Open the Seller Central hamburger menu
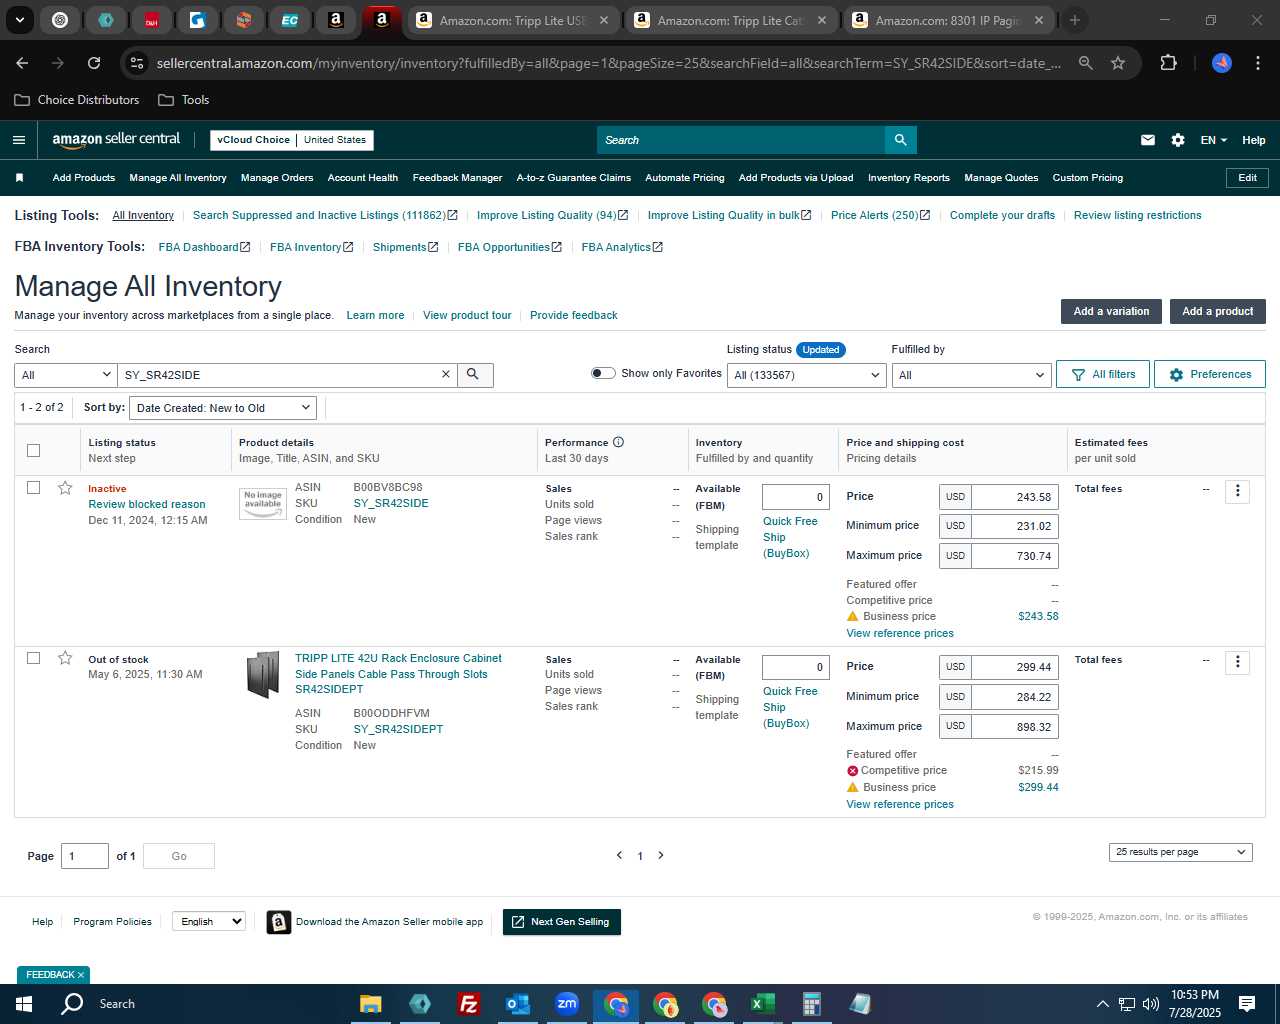The image size is (1280, 1024). [x=19, y=140]
